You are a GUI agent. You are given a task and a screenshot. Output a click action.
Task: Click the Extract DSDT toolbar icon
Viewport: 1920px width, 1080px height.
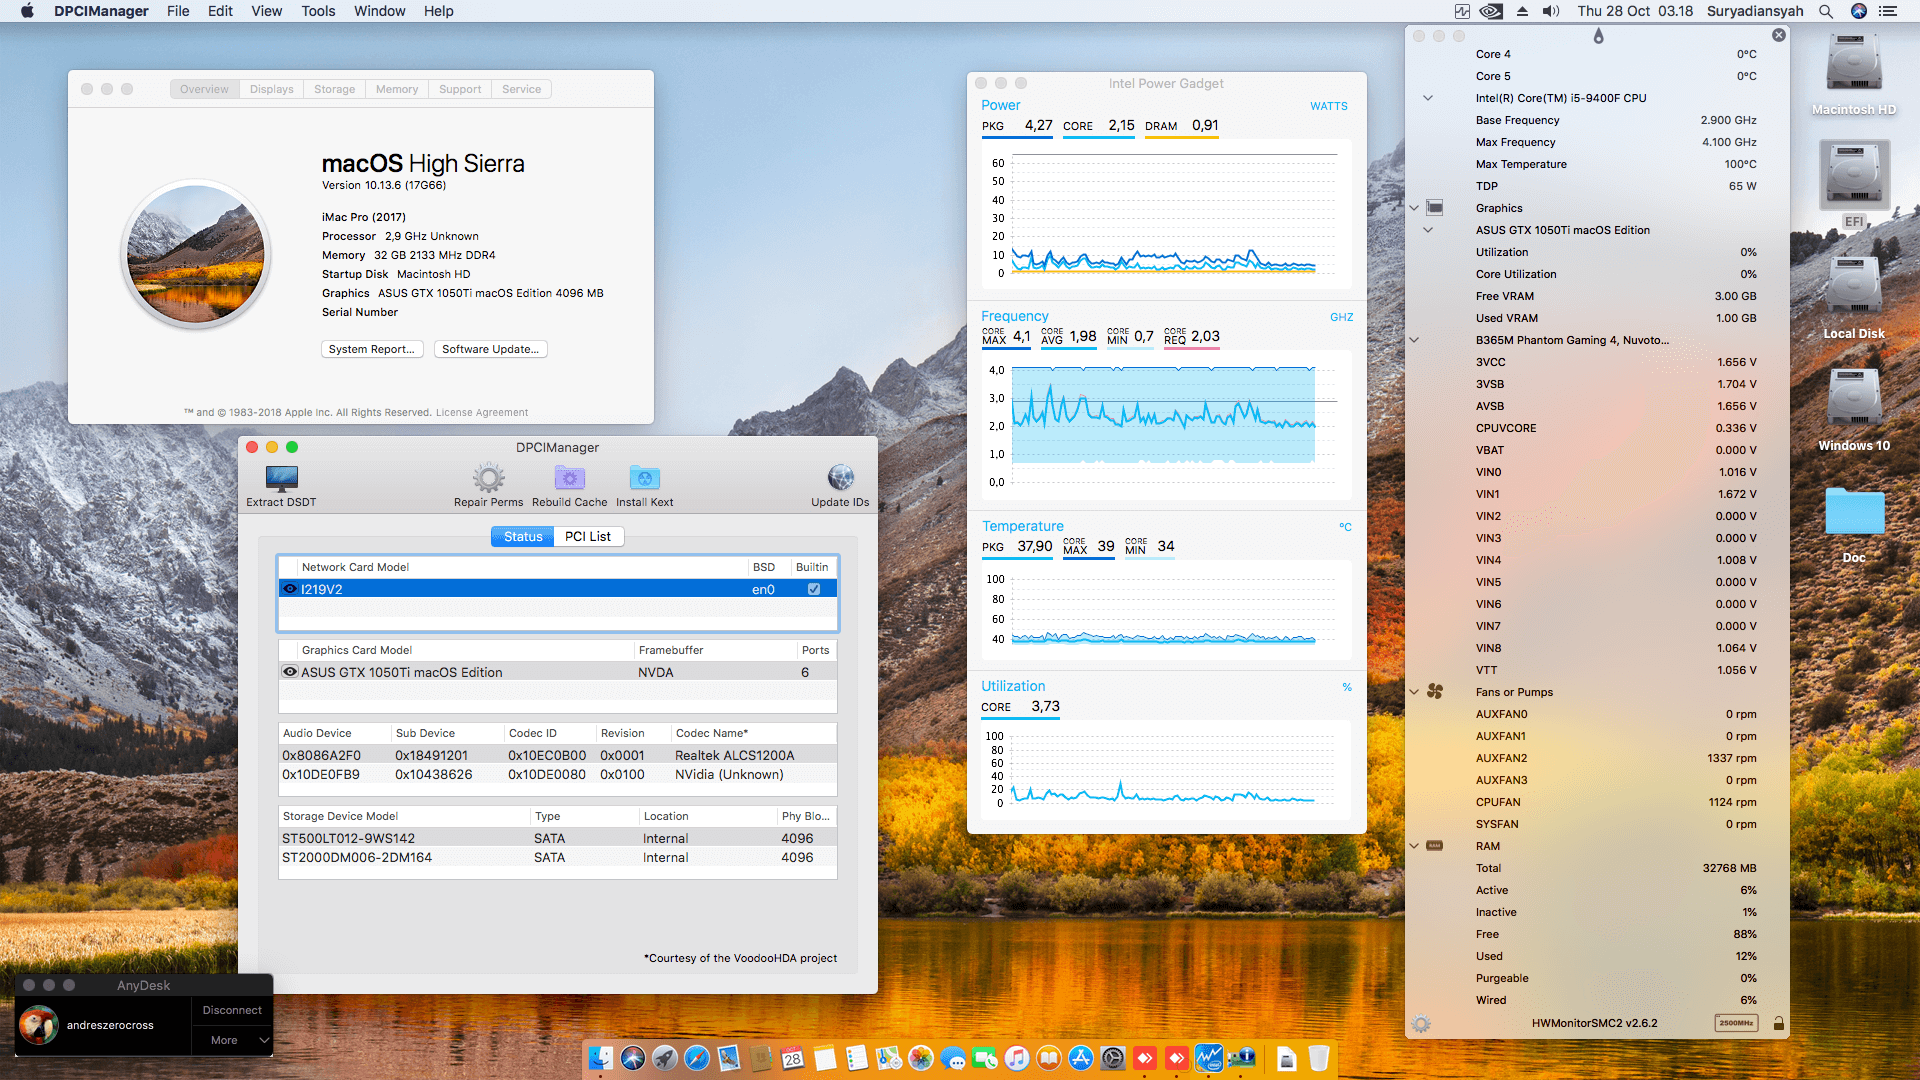click(x=281, y=478)
